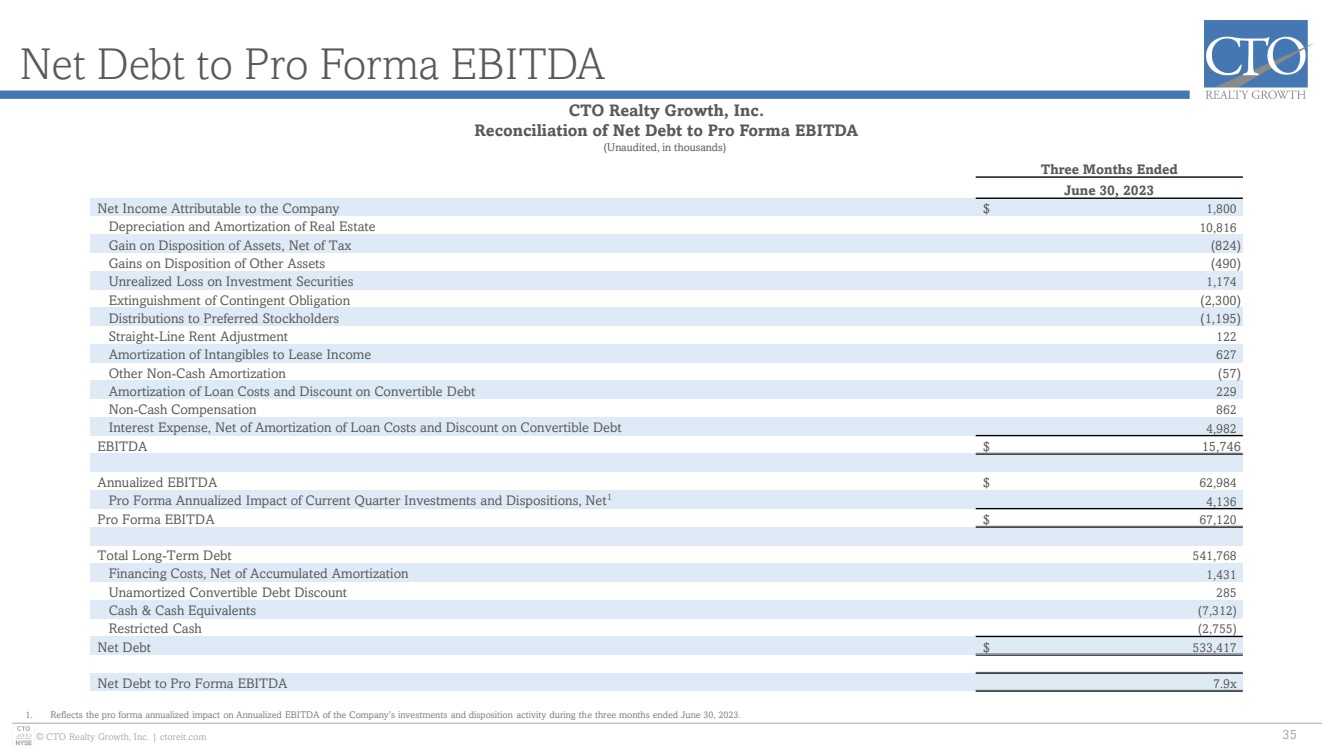
Task: Click the value 10,816
Action: 1217,227
